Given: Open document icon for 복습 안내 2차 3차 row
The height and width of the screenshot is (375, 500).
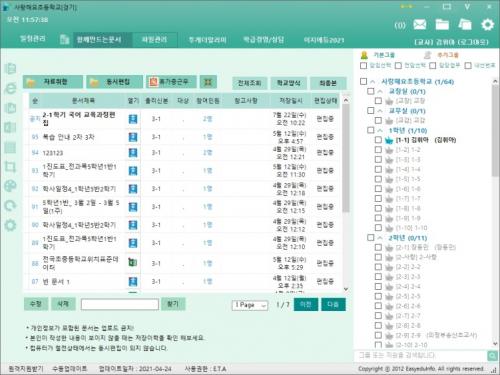Looking at the screenshot, I should tap(133, 137).
